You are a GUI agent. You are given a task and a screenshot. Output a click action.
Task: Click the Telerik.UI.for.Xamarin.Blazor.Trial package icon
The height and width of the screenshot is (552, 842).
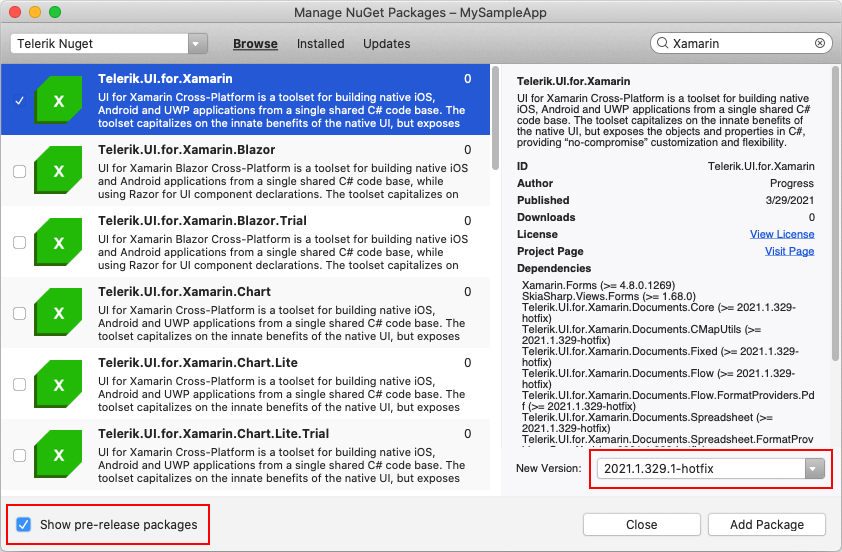pos(59,242)
